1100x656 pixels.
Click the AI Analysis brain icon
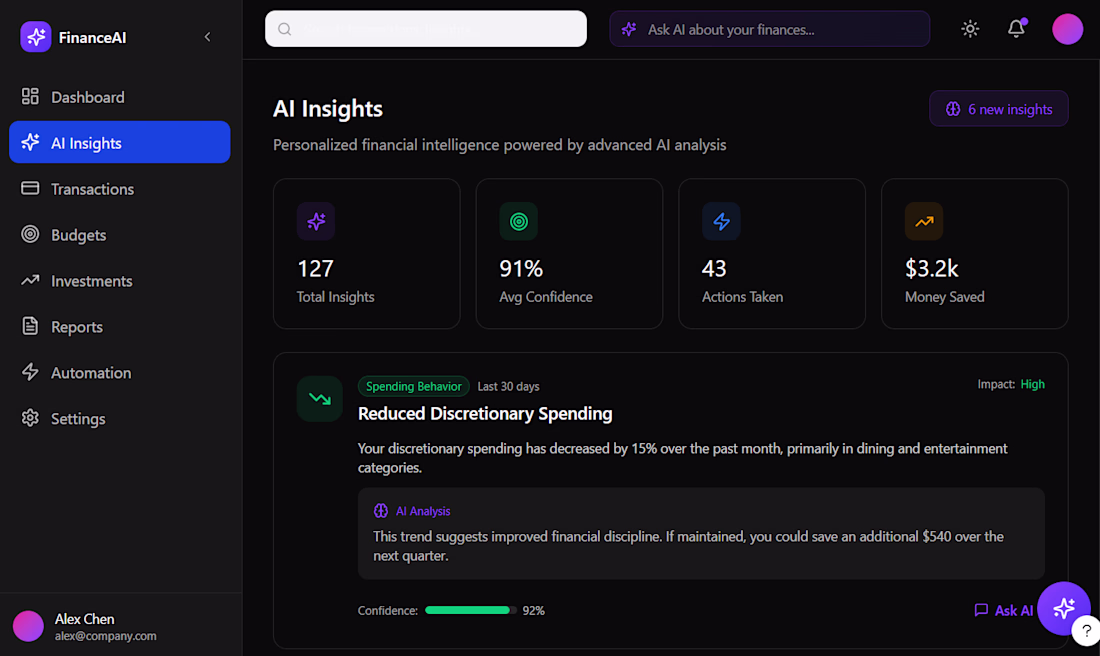click(x=381, y=511)
